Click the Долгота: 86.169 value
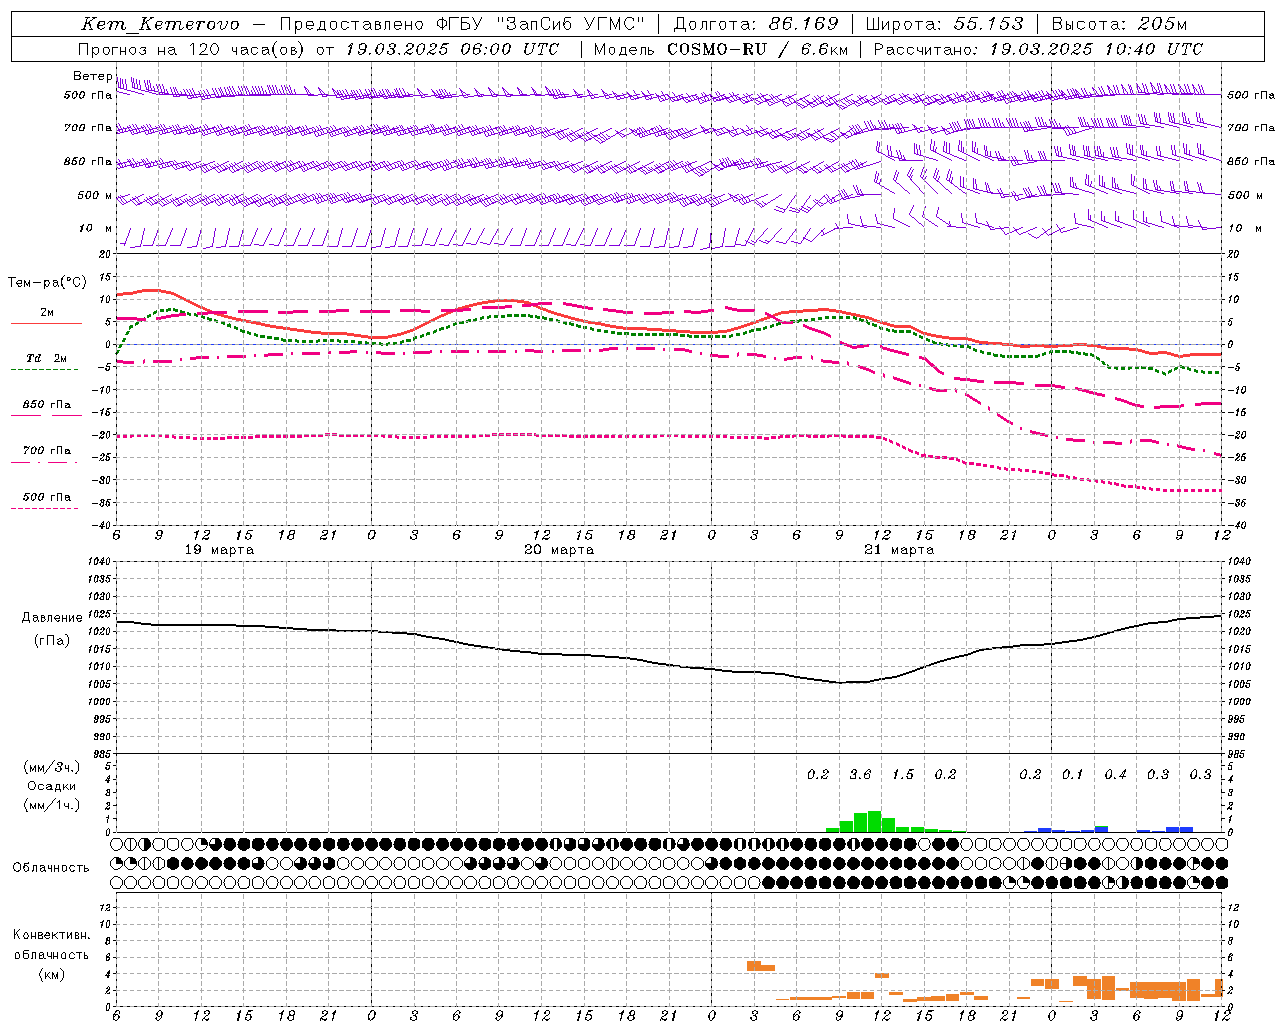The width and height of the screenshot is (1280, 1024). pos(756,24)
